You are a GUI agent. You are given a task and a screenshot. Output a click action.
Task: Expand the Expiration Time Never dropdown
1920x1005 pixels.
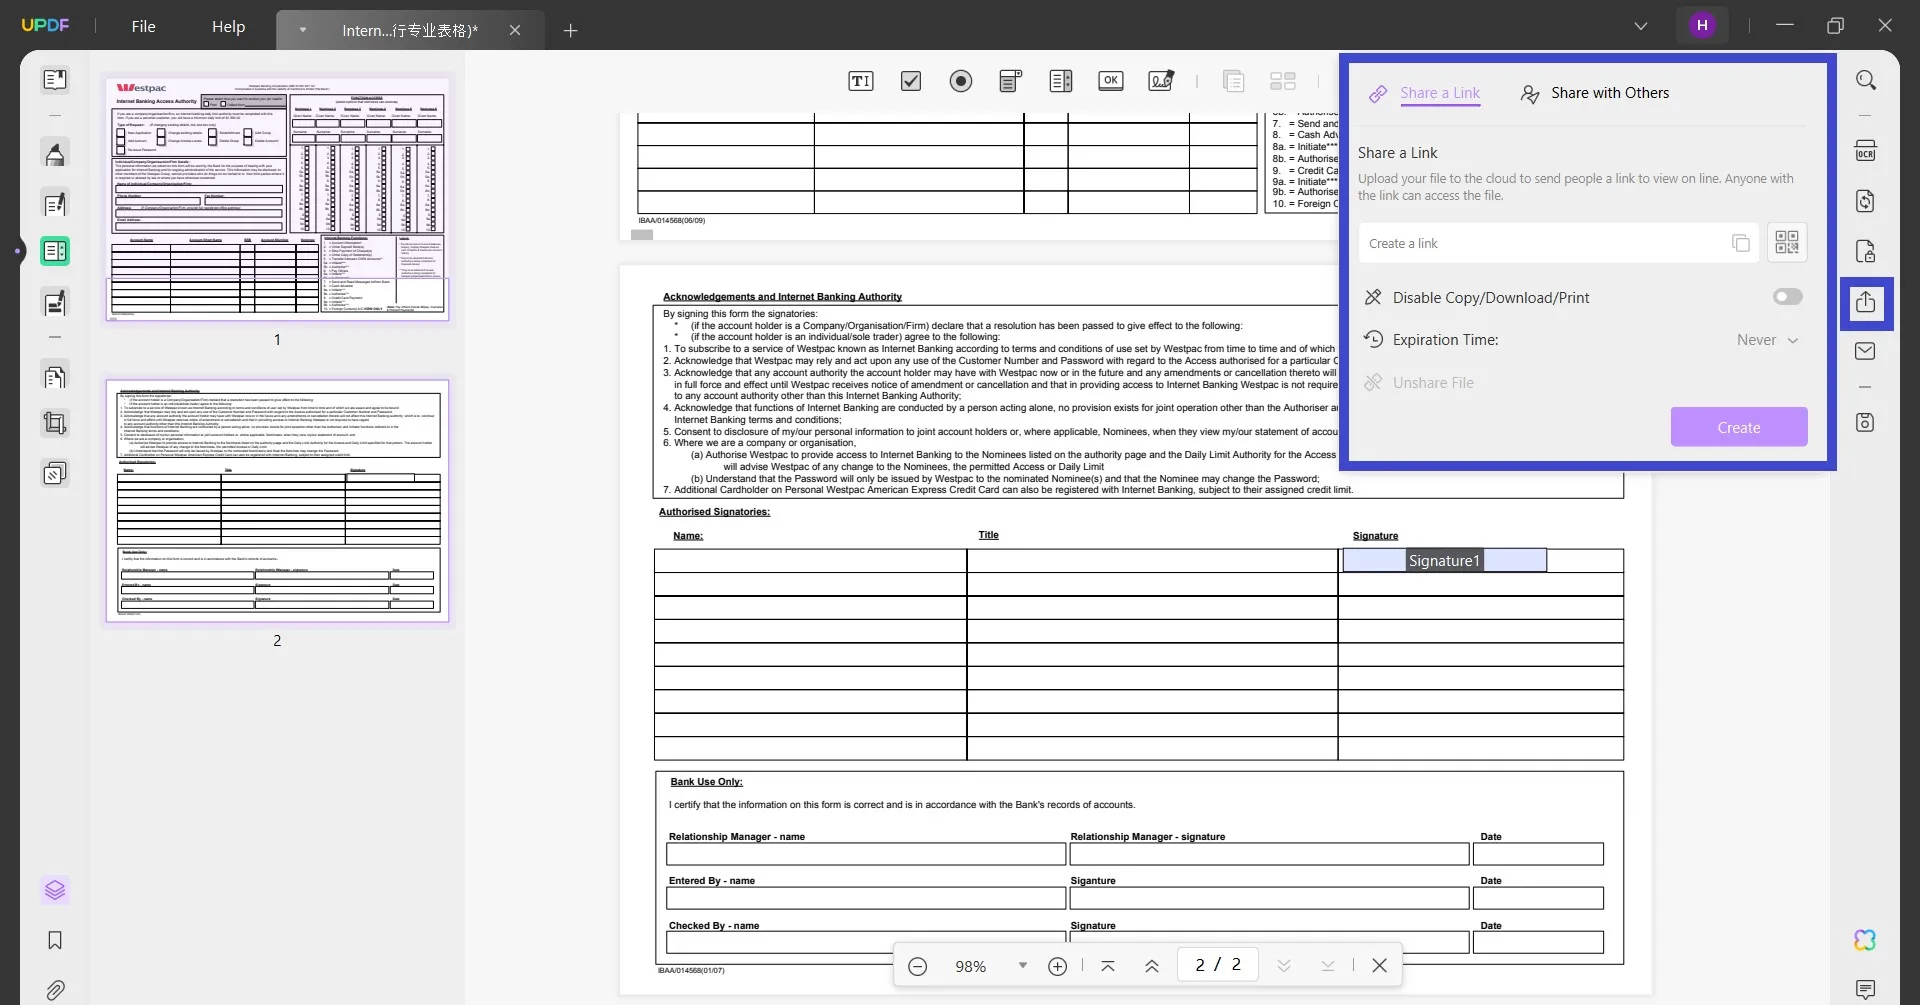(1768, 340)
